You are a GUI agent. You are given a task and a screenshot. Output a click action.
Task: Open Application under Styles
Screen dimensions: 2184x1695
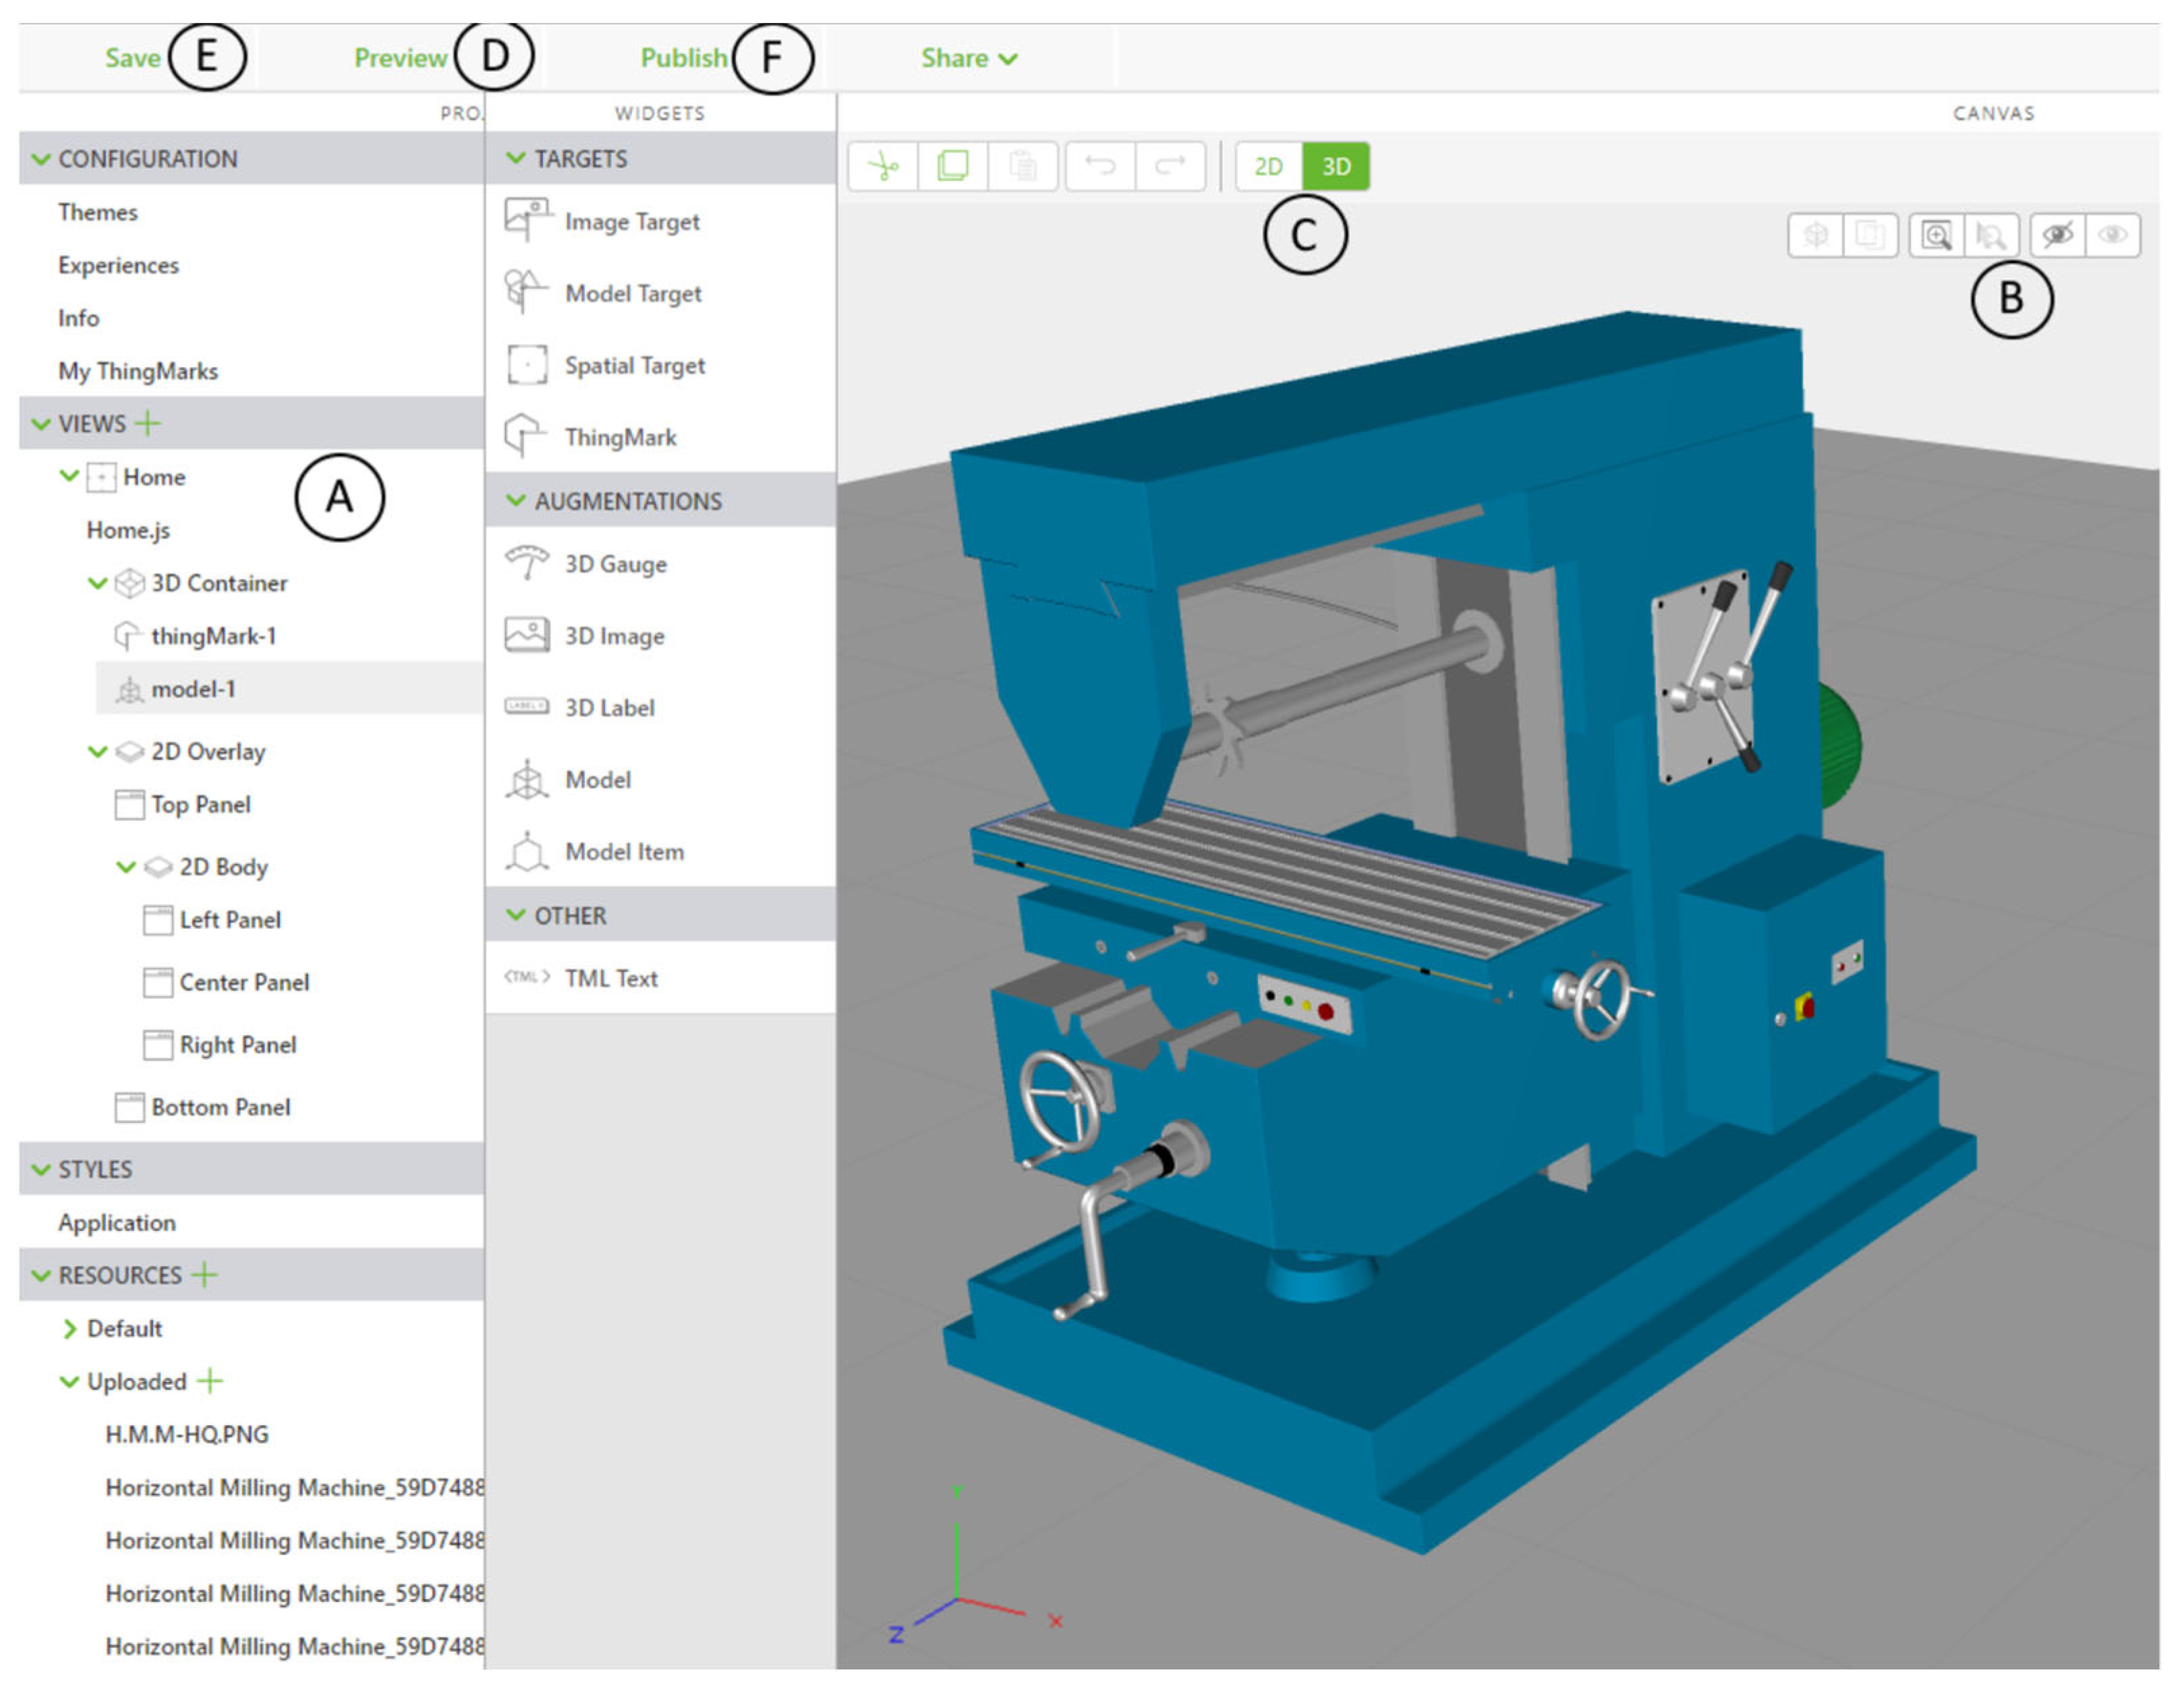coord(116,1222)
